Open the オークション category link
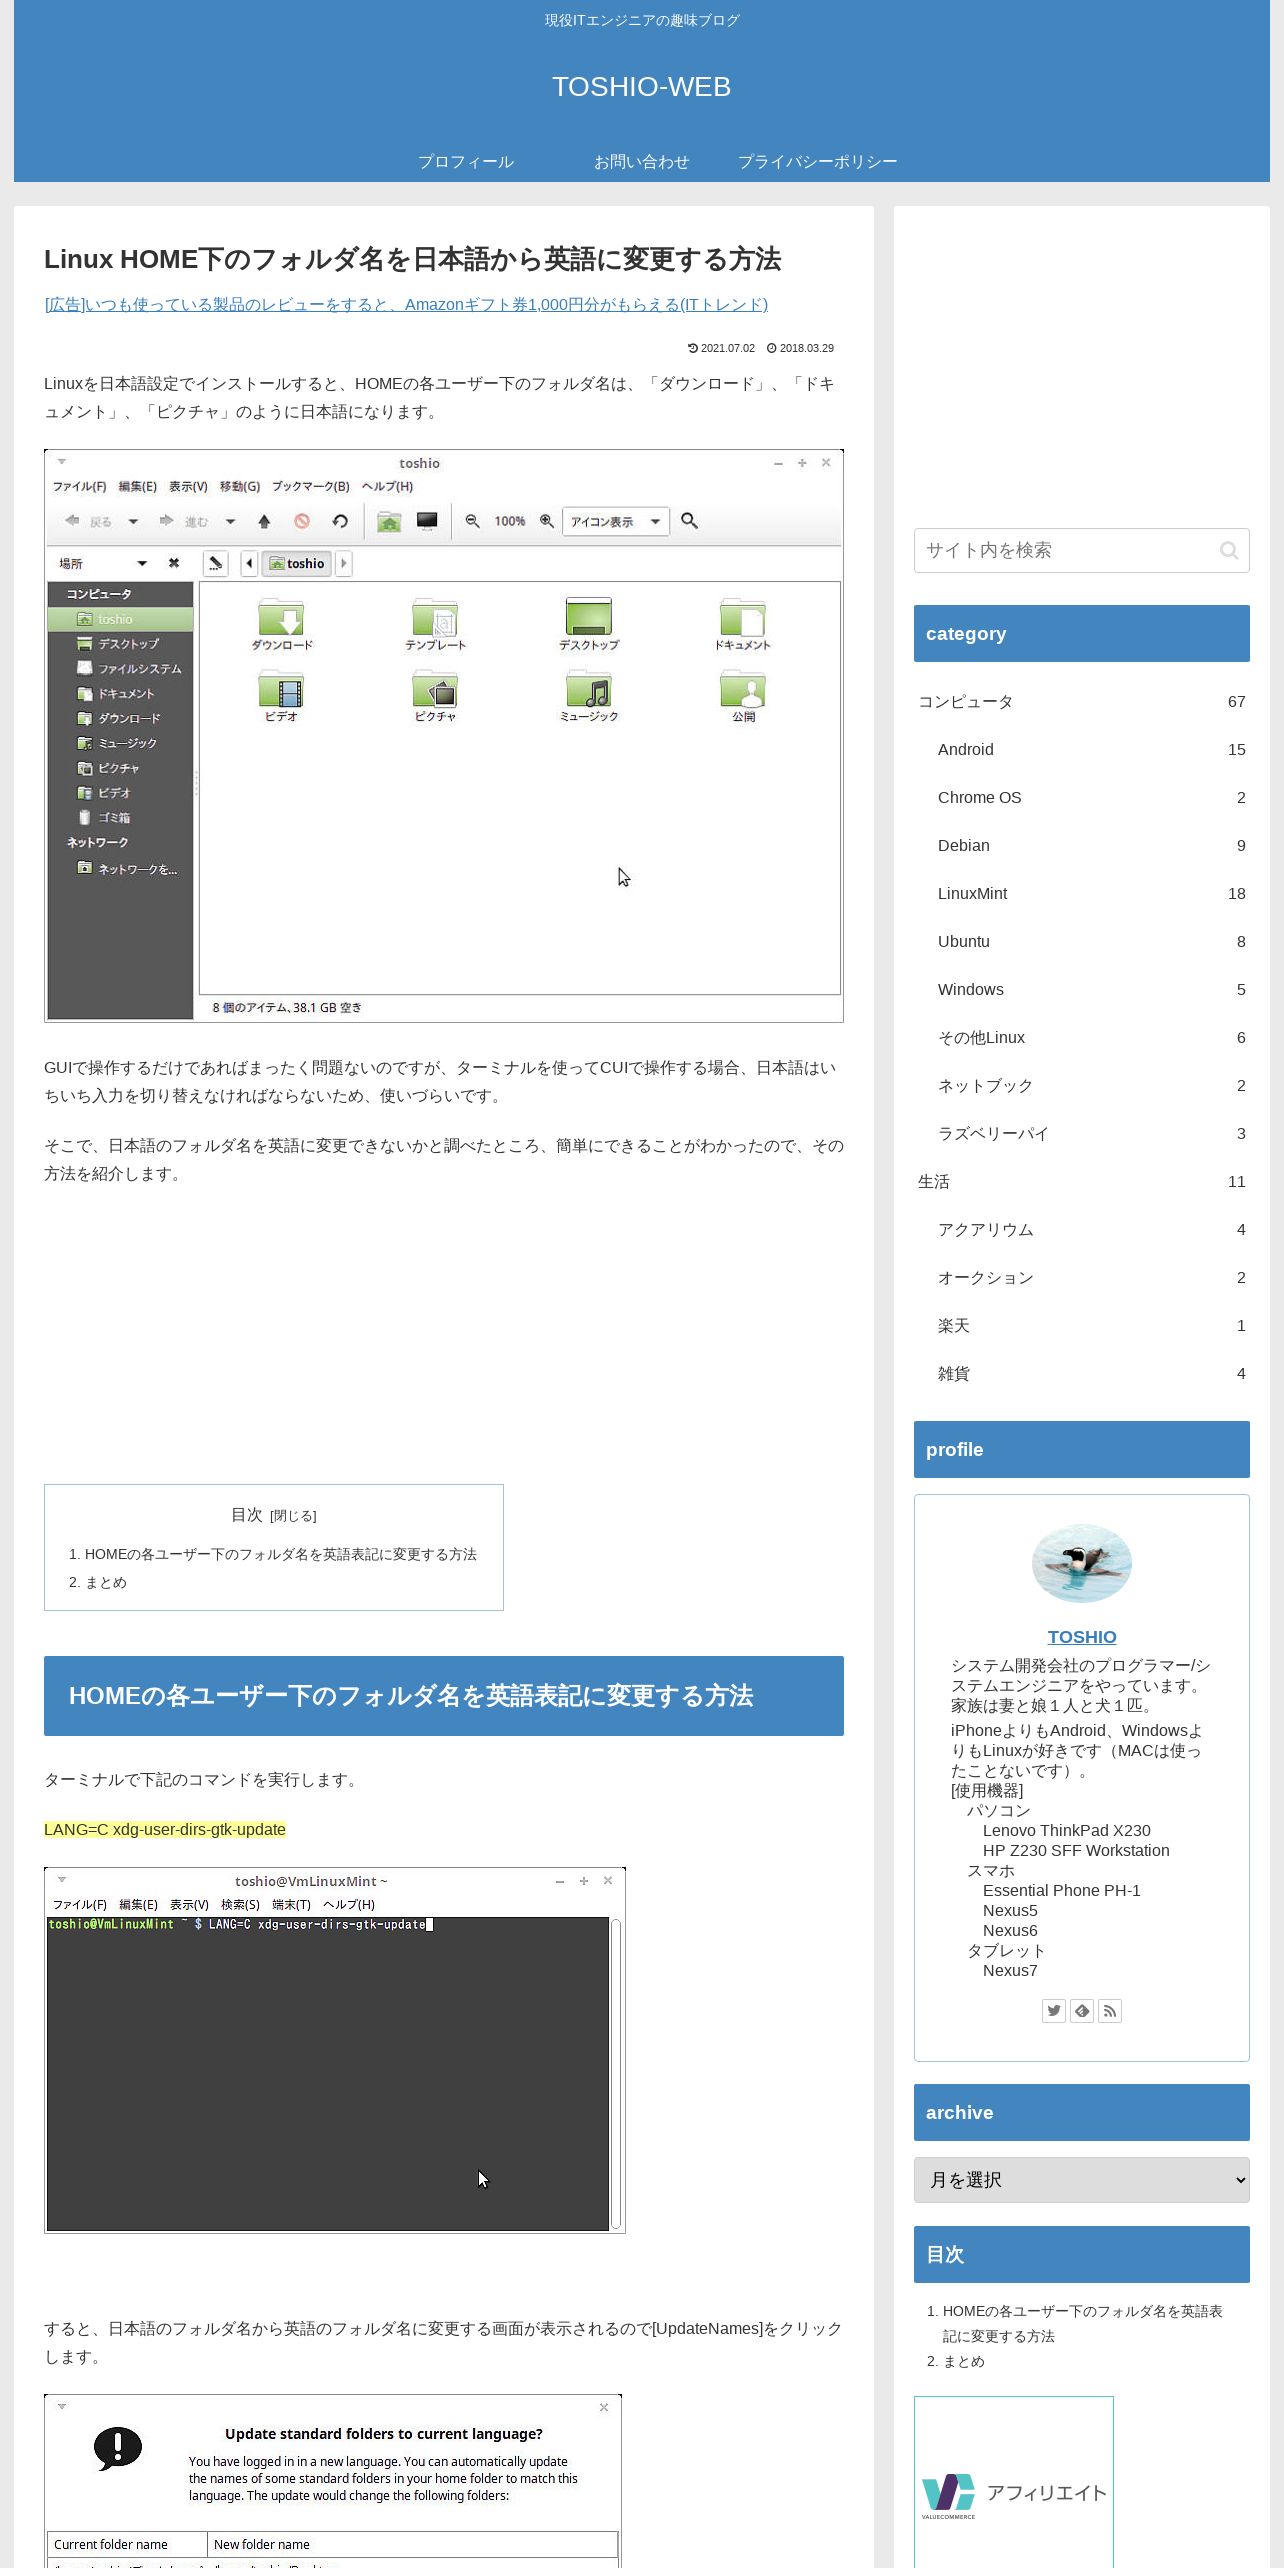 click(x=1092, y=1277)
